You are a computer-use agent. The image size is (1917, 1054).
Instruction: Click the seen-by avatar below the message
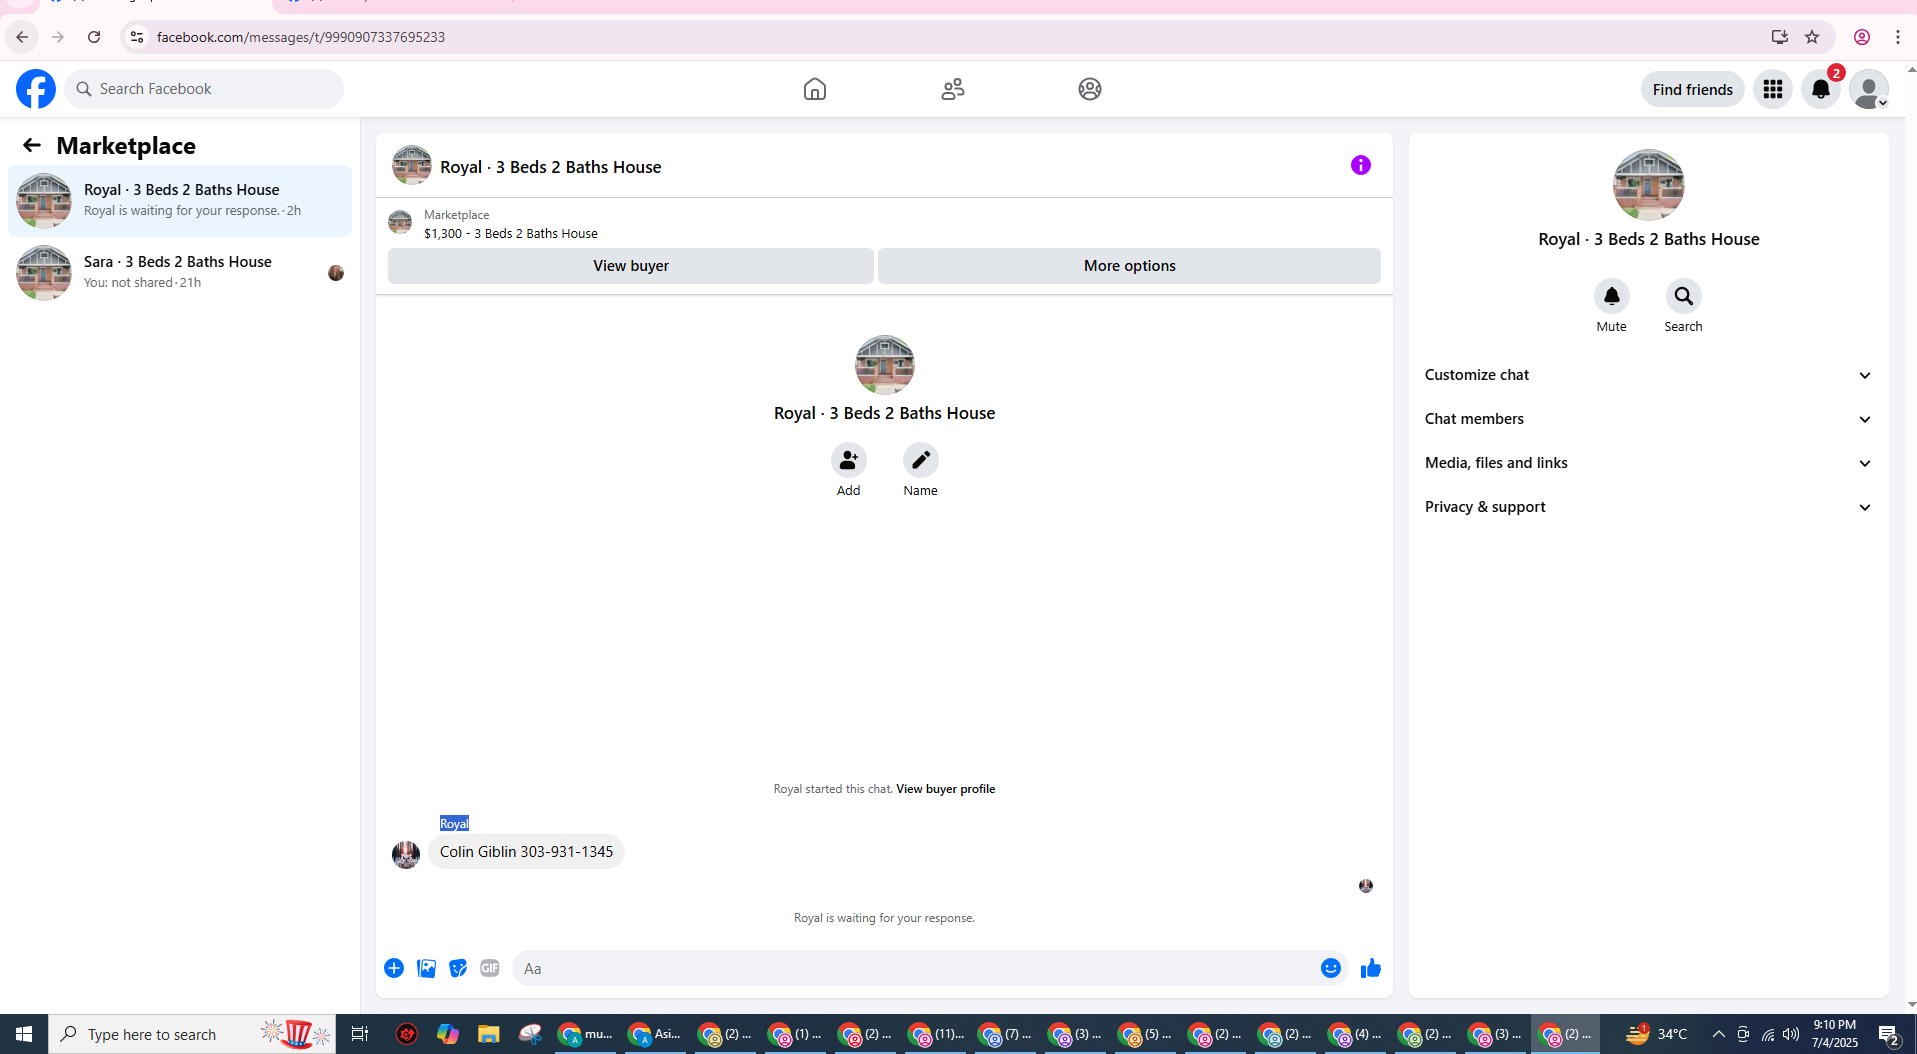coord(1366,886)
